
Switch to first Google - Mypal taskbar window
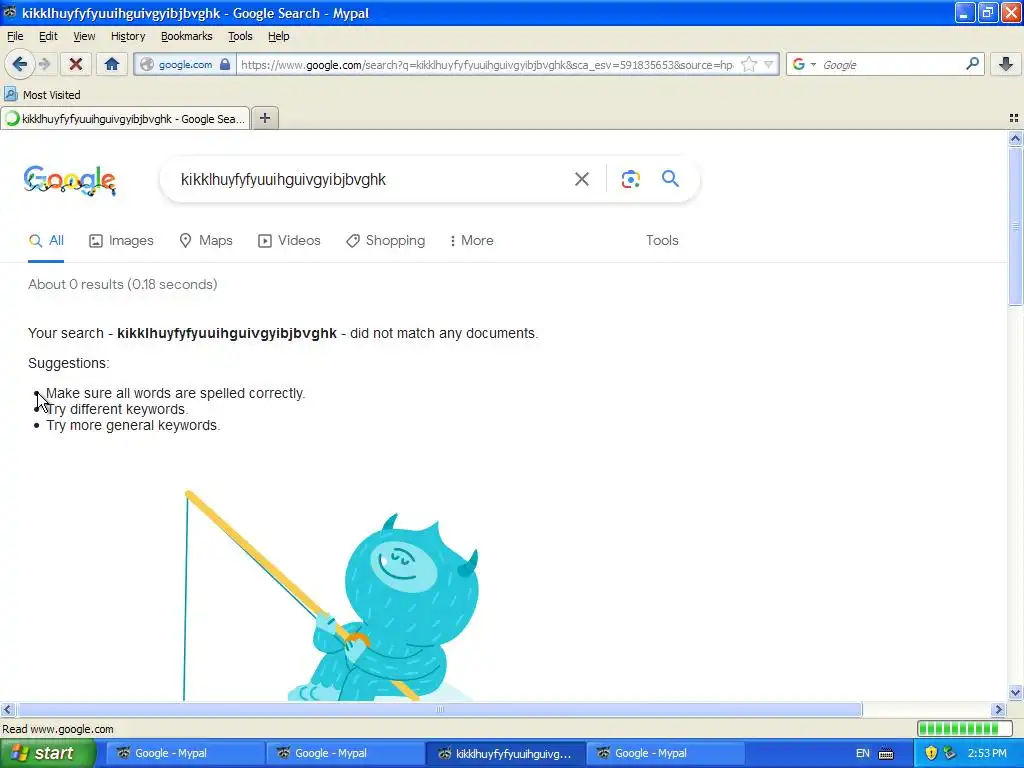pyautogui.click(x=184, y=754)
